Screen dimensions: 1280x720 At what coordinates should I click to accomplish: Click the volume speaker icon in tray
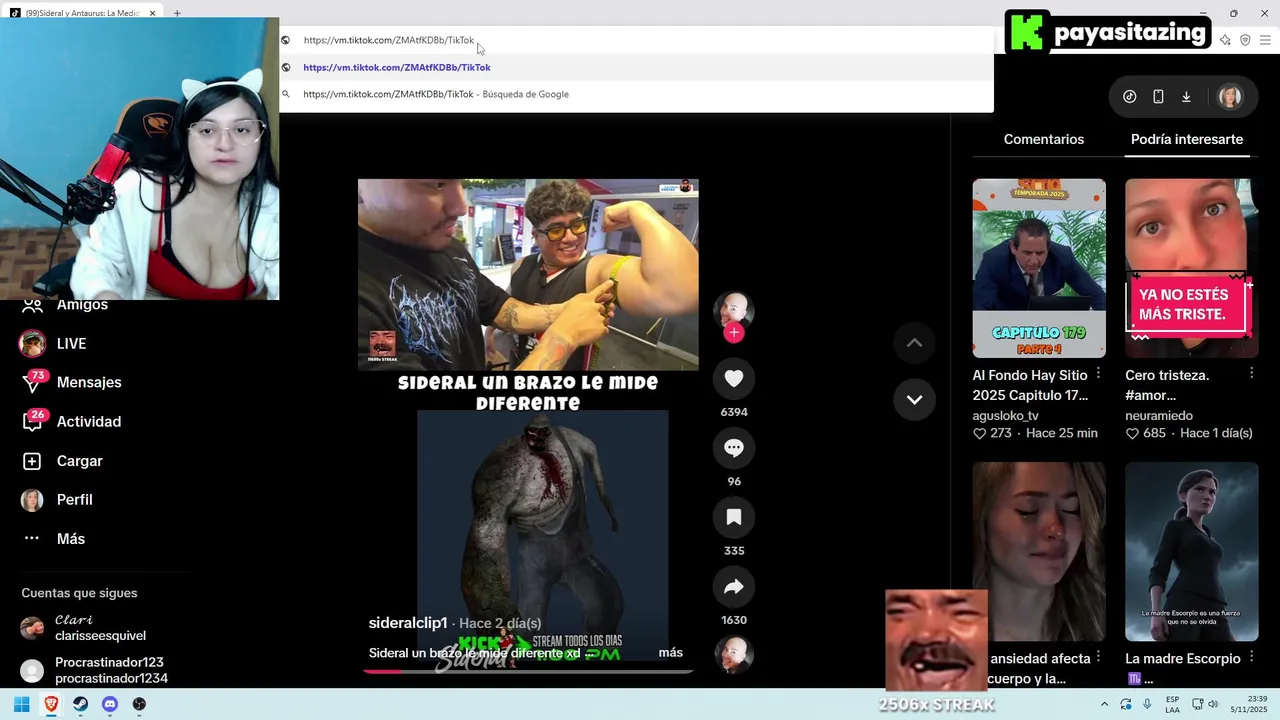[1213, 704]
